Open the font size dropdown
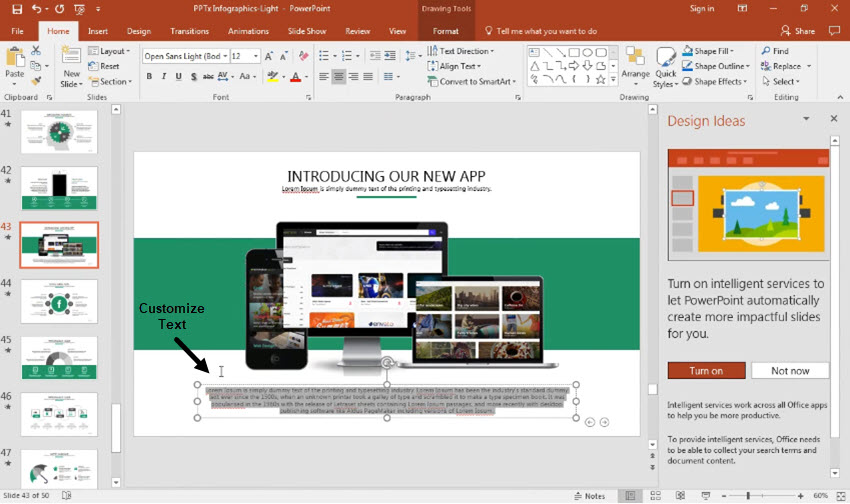The width and height of the screenshot is (850, 504). 255,56
